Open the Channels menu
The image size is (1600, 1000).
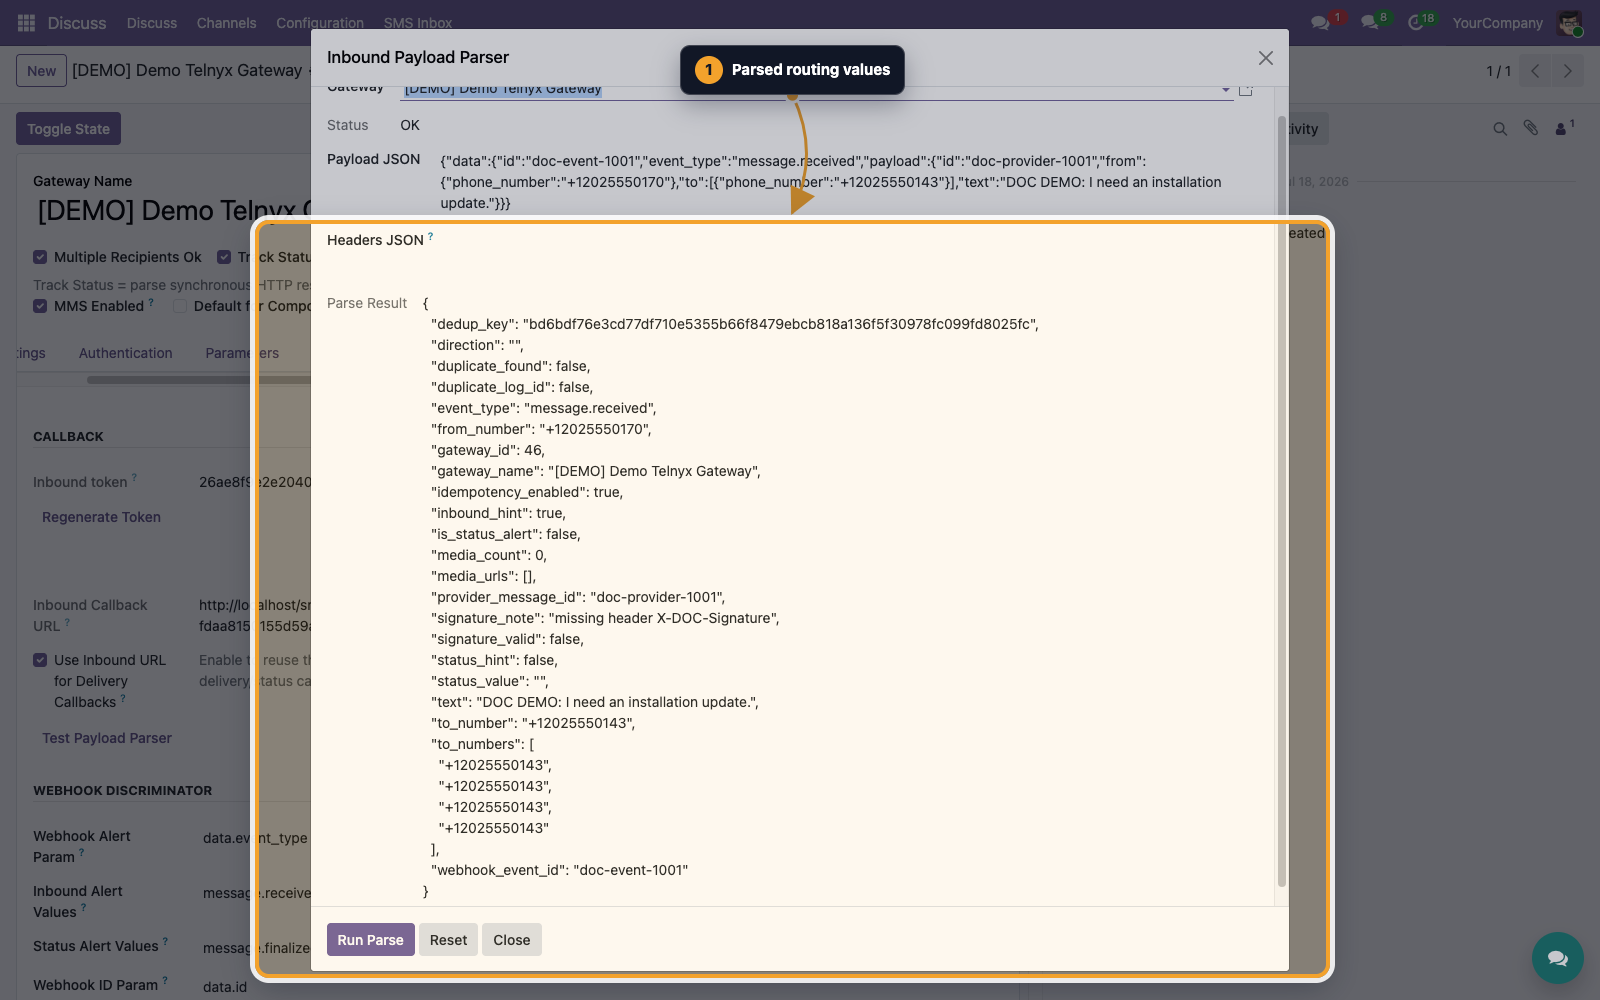[226, 23]
